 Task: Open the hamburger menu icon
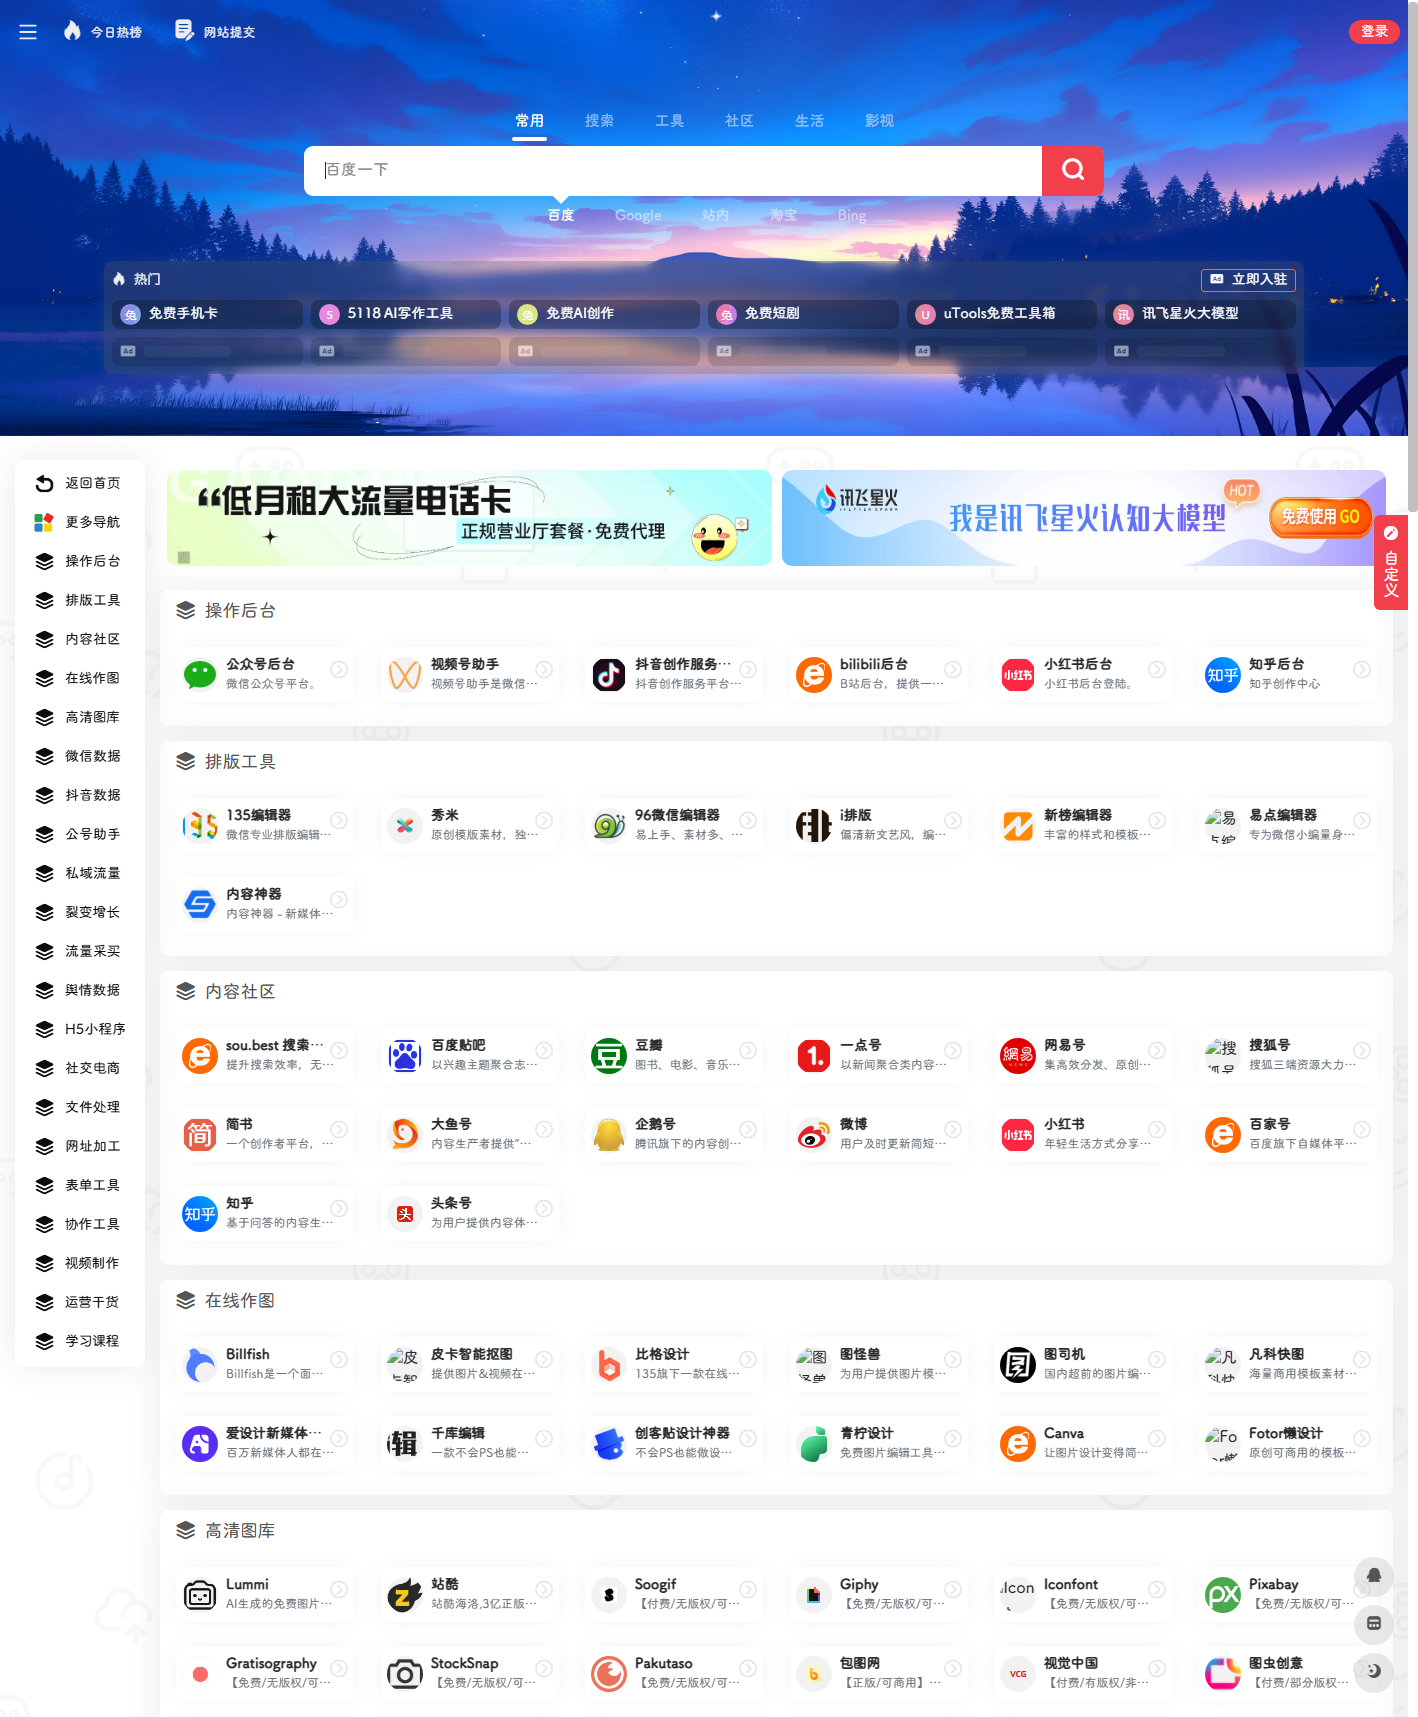coord(28,32)
